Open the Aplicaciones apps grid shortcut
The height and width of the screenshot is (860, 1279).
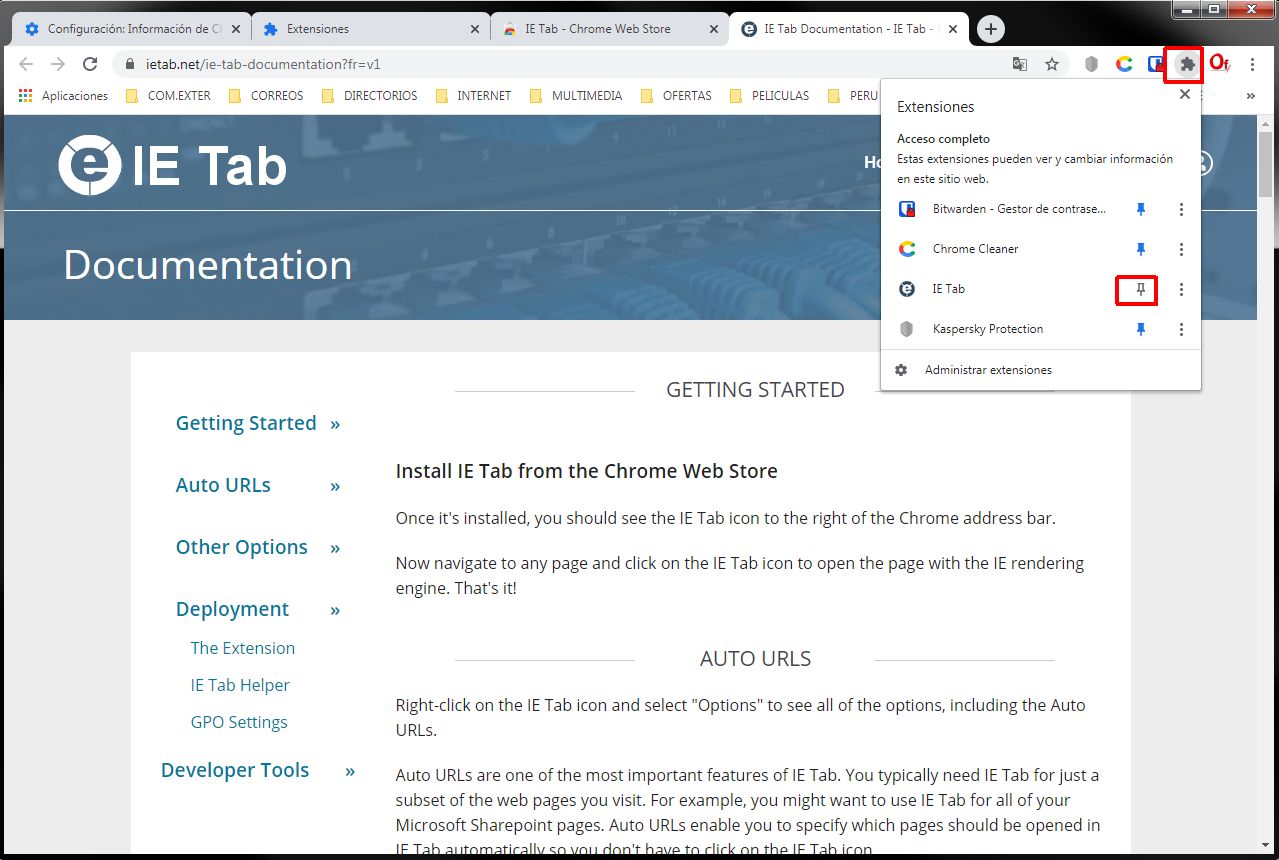click(63, 96)
